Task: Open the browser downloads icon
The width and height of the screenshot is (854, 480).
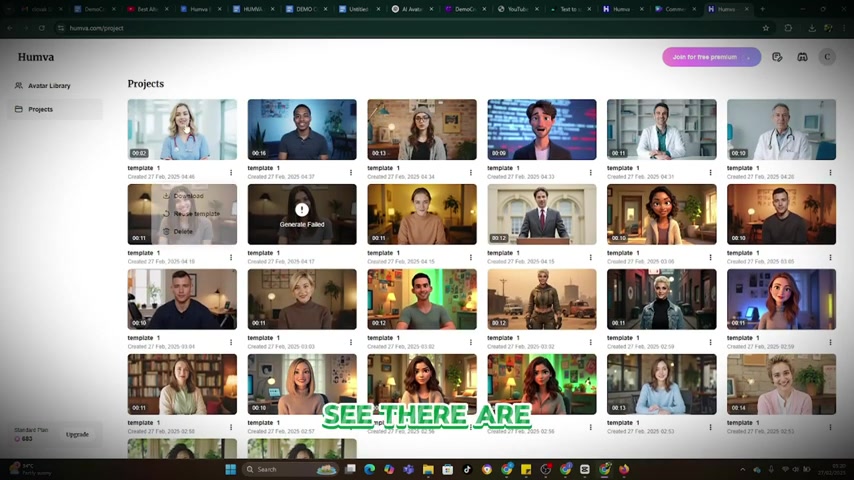Action: 812,28
